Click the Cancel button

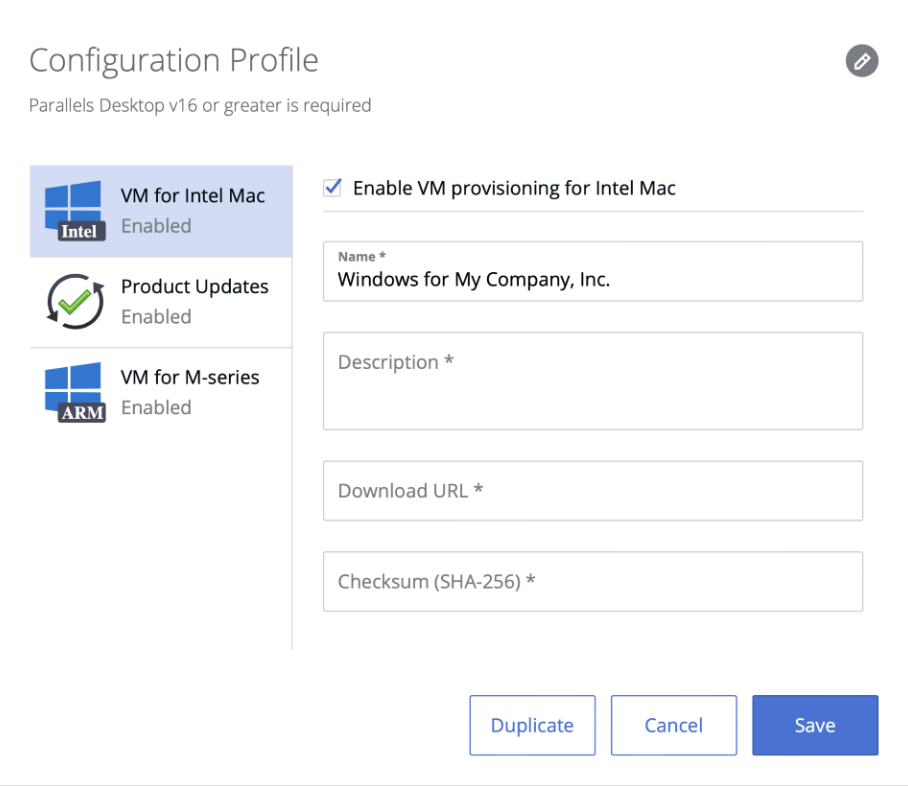pyautogui.click(x=673, y=725)
